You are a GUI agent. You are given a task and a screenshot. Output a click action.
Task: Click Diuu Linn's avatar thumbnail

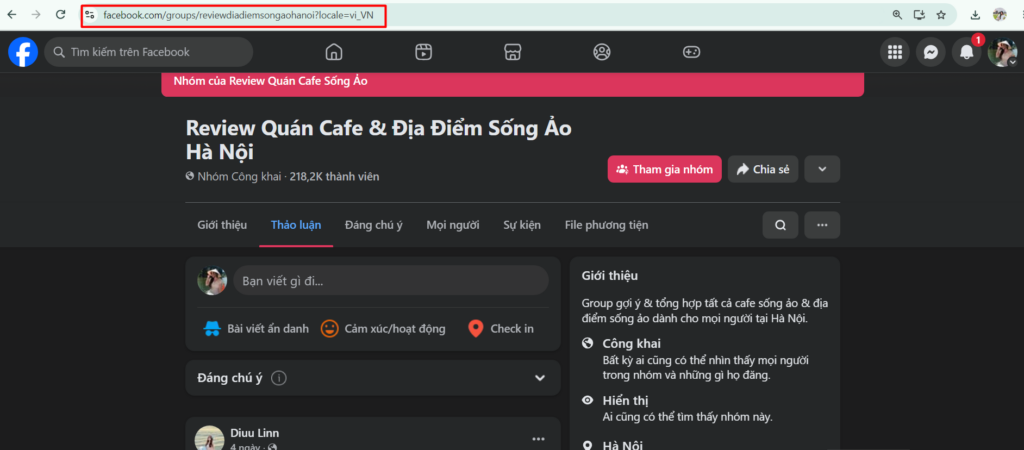point(210,438)
